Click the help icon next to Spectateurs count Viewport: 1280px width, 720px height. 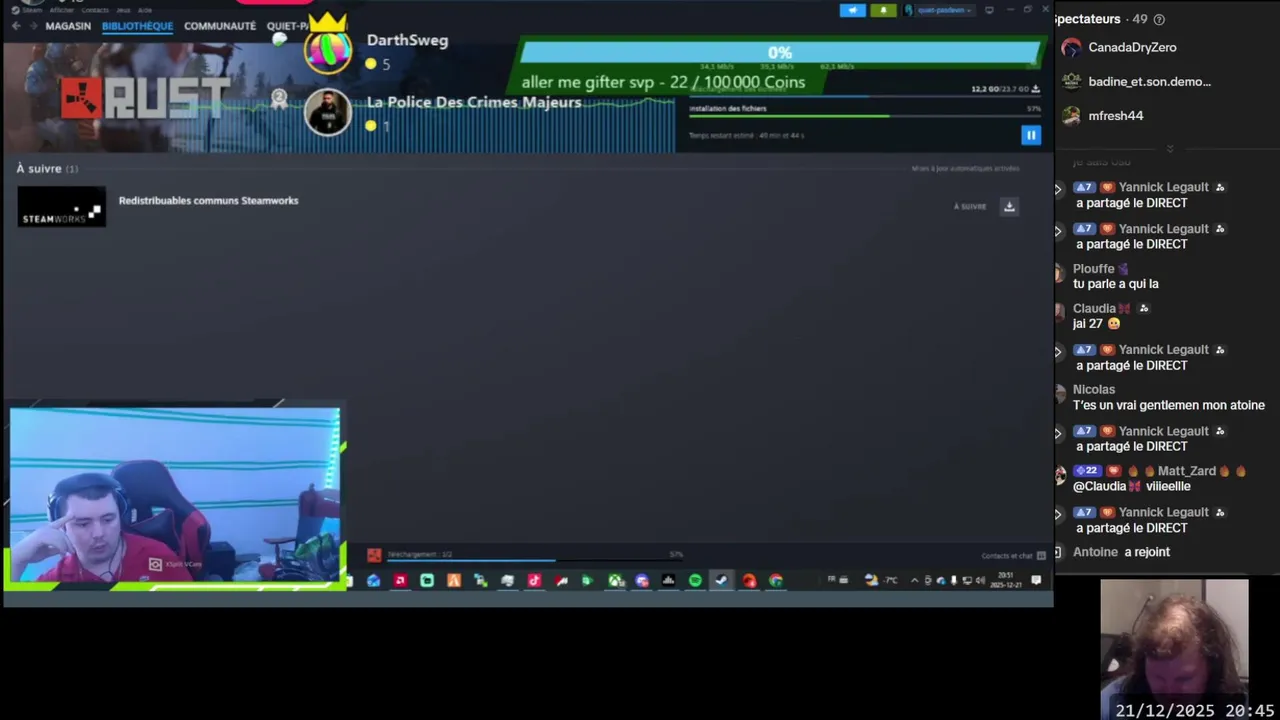pos(1159,19)
